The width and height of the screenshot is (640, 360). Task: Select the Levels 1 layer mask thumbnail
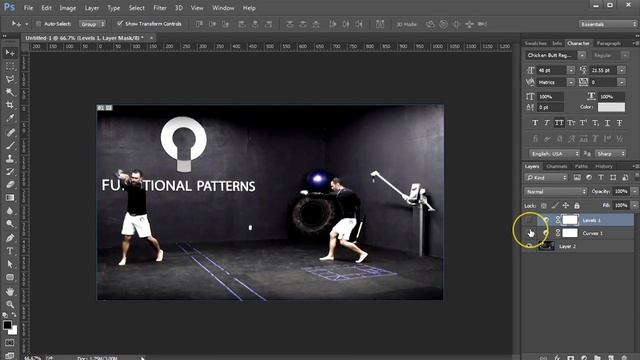pyautogui.click(x=570, y=220)
